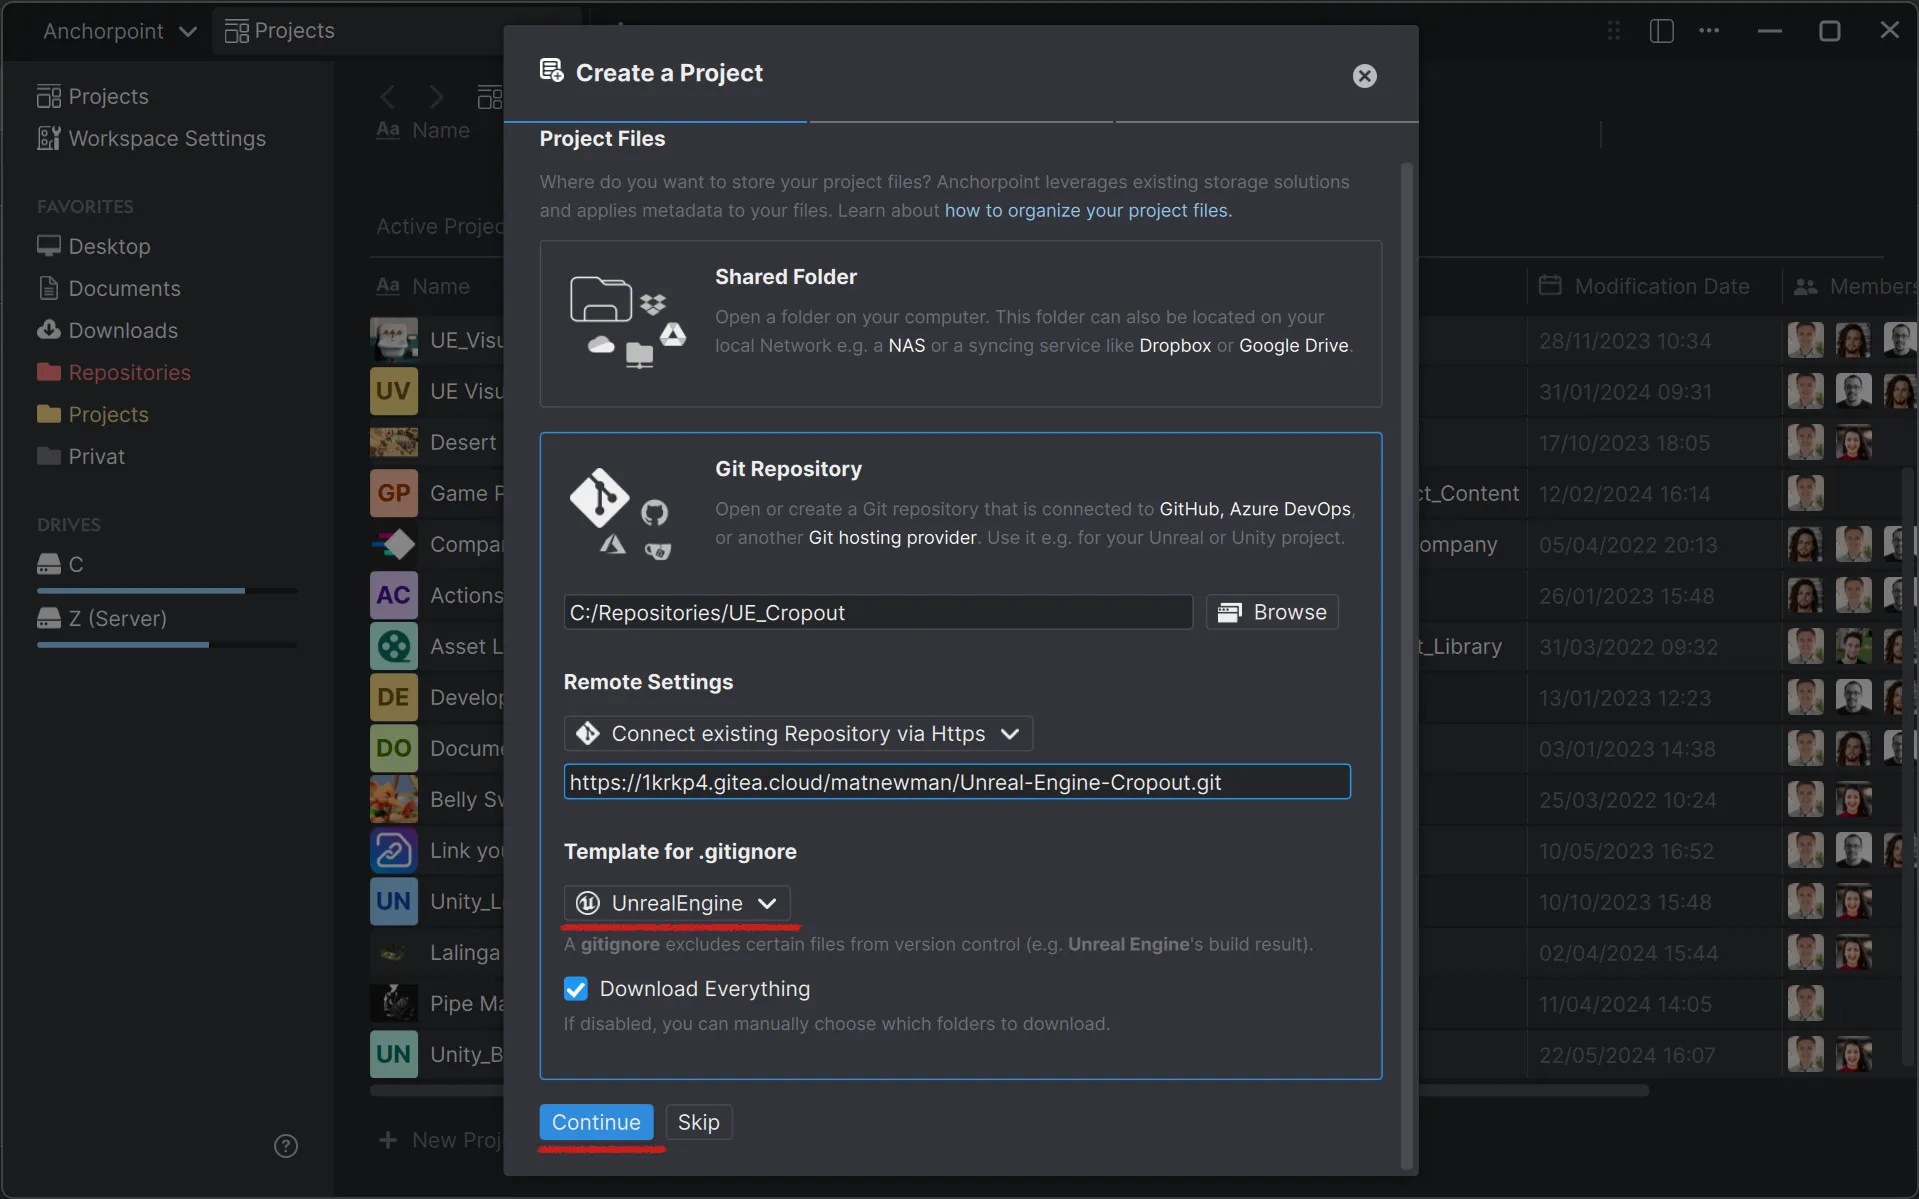Click the Git logo in the Git Repository section
This screenshot has height=1199, width=1919.
599,500
